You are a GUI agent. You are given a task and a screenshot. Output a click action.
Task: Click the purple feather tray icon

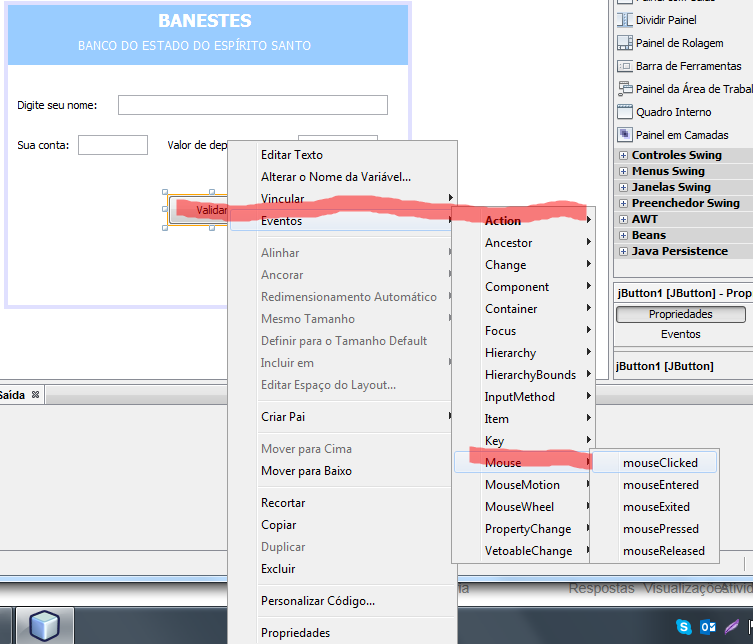click(731, 627)
